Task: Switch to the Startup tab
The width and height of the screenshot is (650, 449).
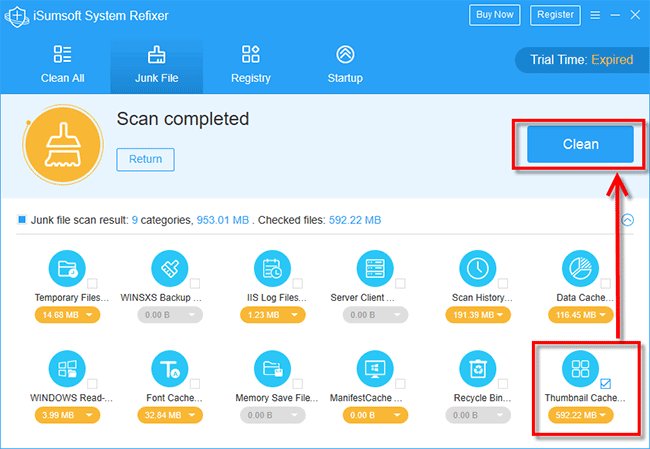Action: [x=345, y=65]
